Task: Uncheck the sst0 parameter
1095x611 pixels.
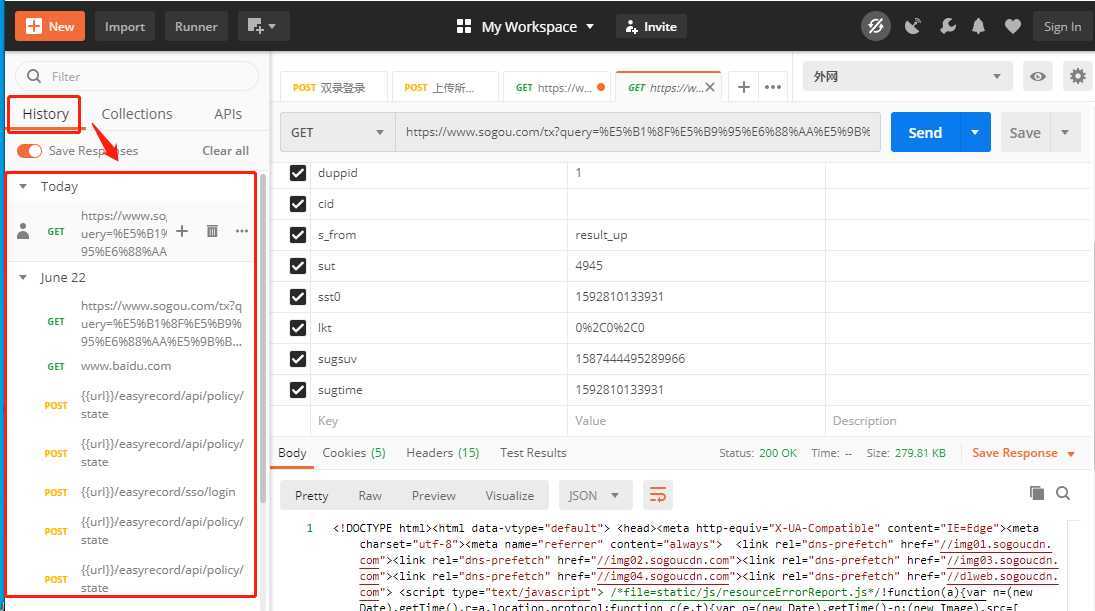Action: tap(298, 297)
